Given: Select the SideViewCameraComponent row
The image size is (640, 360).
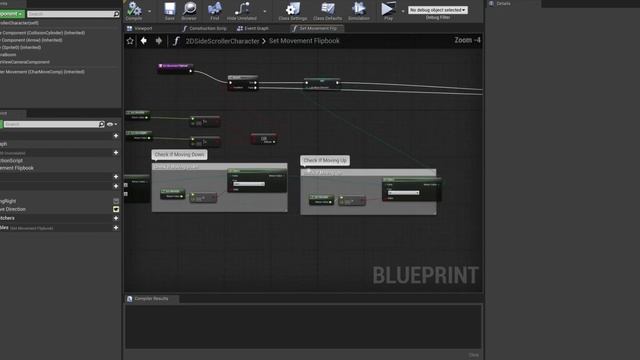Looking at the screenshot, I should 60,62.
